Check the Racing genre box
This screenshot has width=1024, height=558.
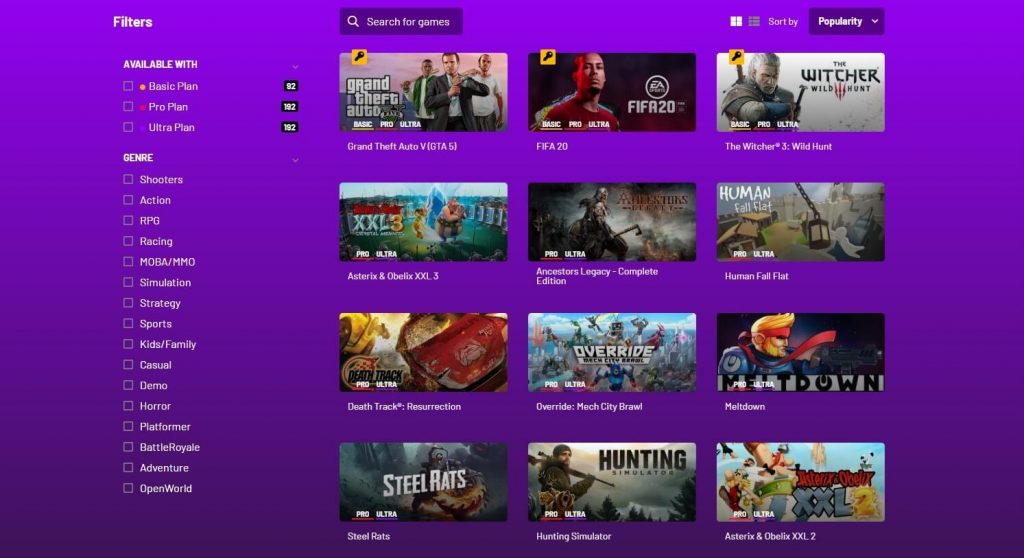[x=128, y=241]
